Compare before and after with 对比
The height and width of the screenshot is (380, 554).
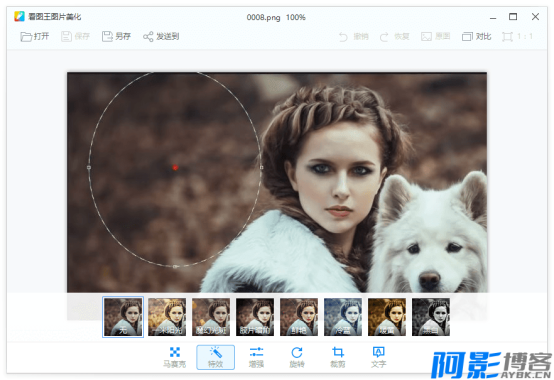point(476,36)
